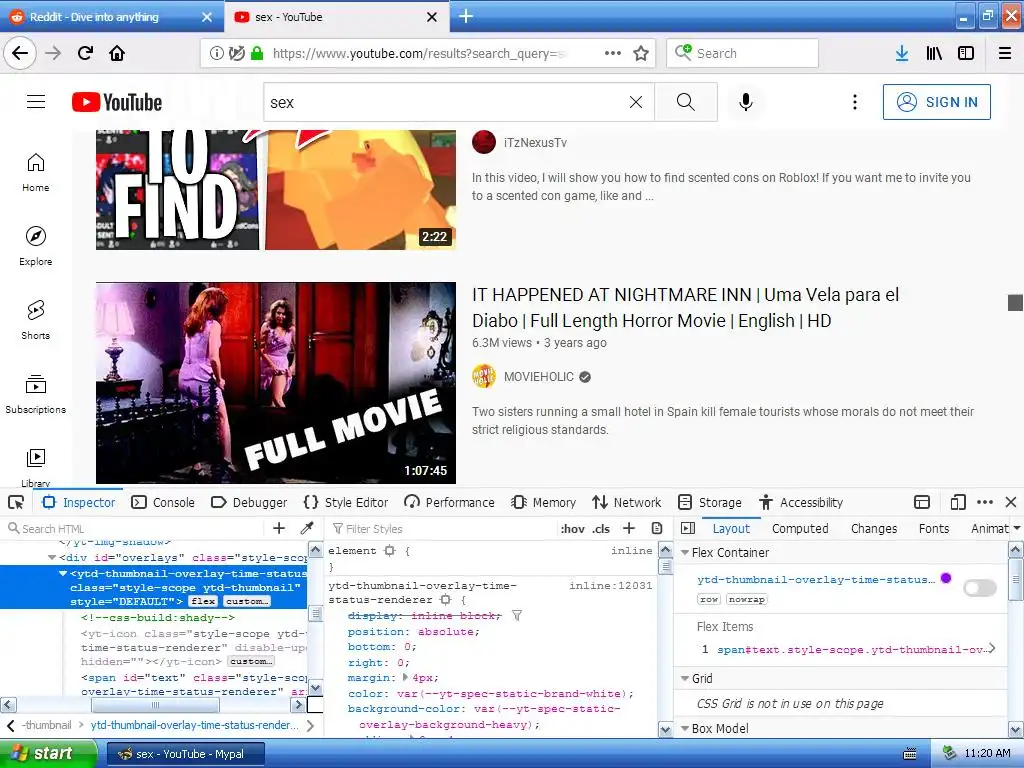Collapse the Box Model section
Viewport: 1024px width, 768px height.
[x=685, y=728]
